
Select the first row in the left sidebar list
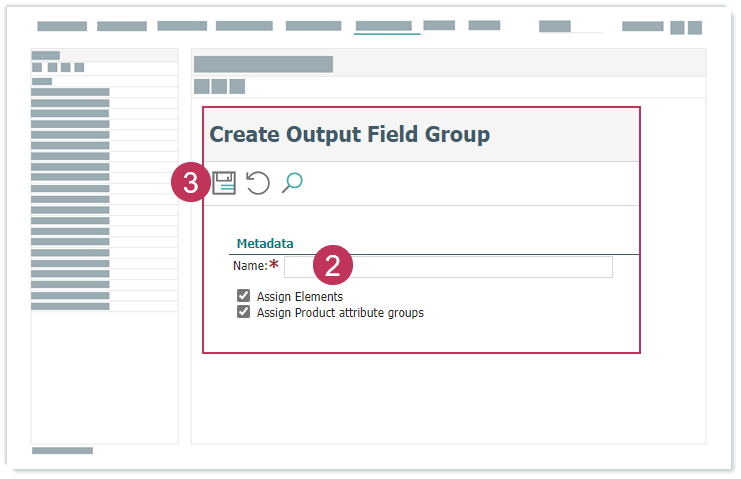point(70,92)
